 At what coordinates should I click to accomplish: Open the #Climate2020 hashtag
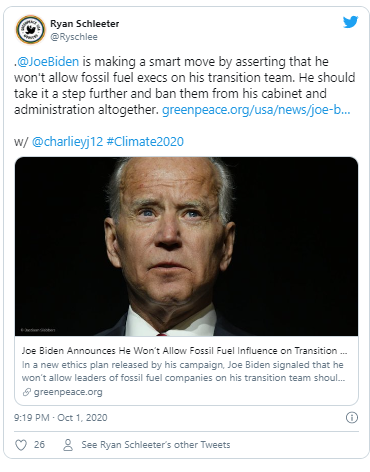pyautogui.click(x=145, y=142)
